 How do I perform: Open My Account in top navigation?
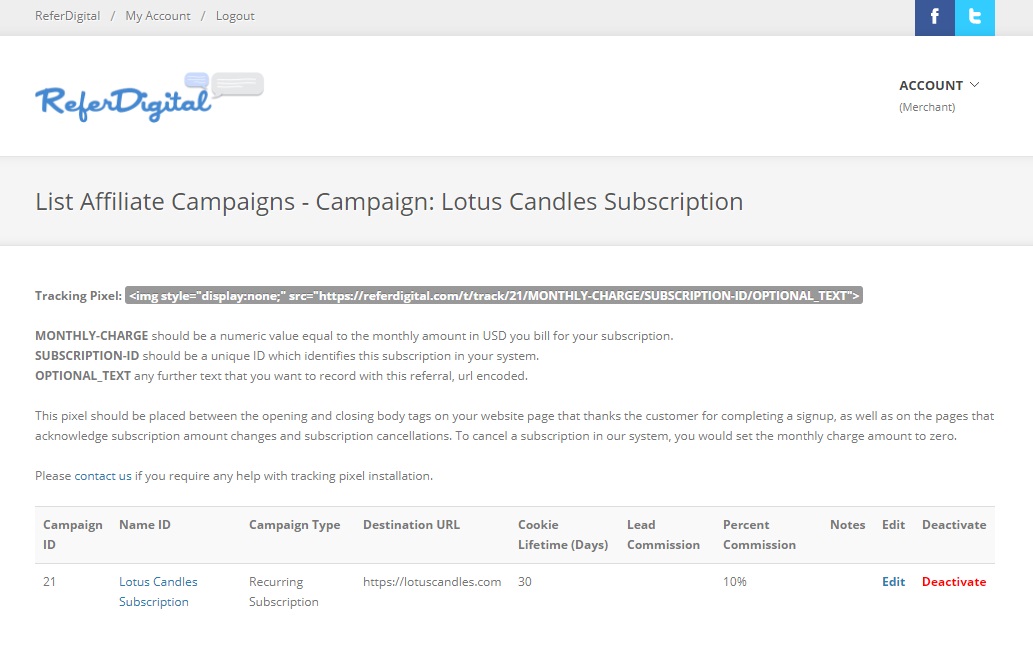click(x=157, y=16)
